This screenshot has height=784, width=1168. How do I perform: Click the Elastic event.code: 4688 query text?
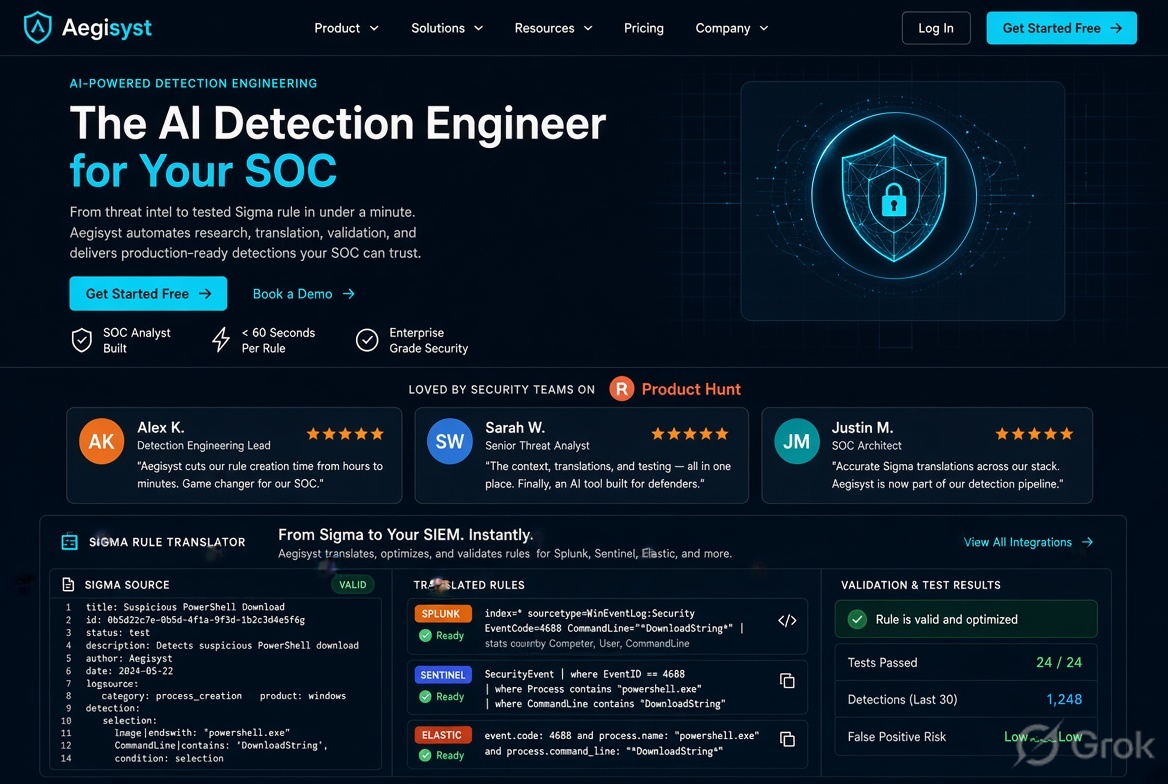coord(621,736)
